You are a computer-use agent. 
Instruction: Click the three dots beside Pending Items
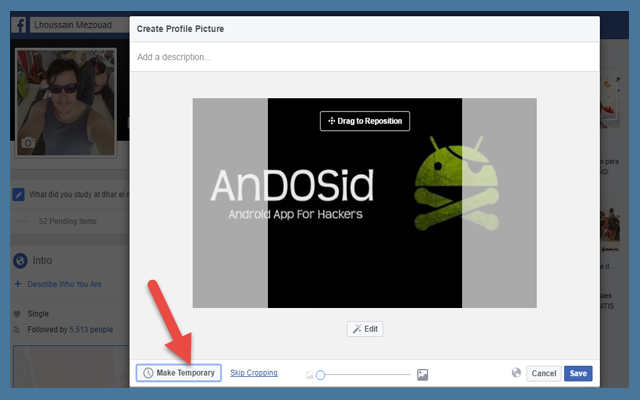pyautogui.click(x=22, y=221)
